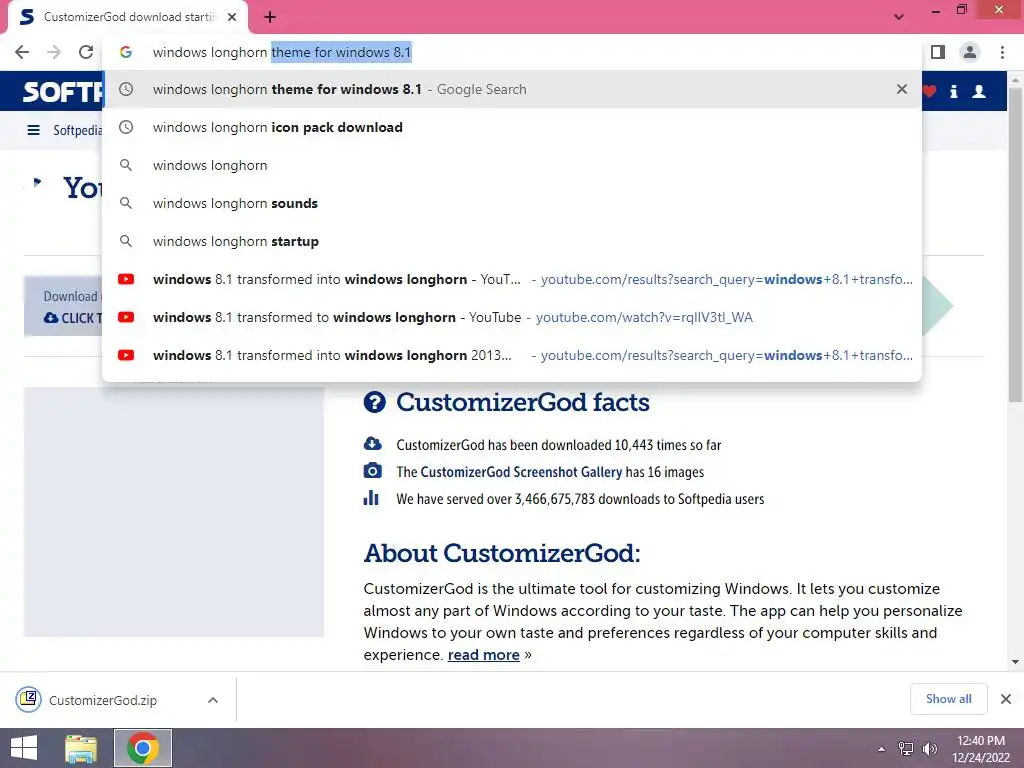Viewport: 1024px width, 768px height.
Task: Reload the current page
Action: pyautogui.click(x=86, y=52)
